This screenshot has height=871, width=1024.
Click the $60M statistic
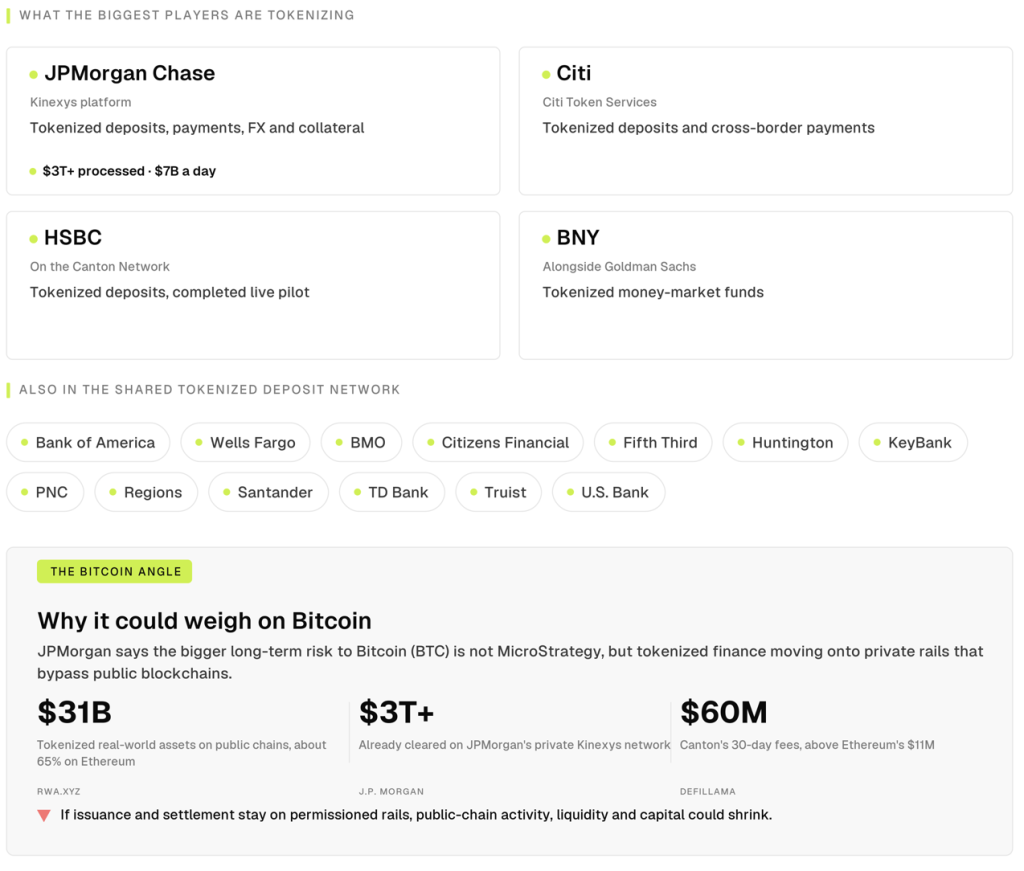pos(724,712)
